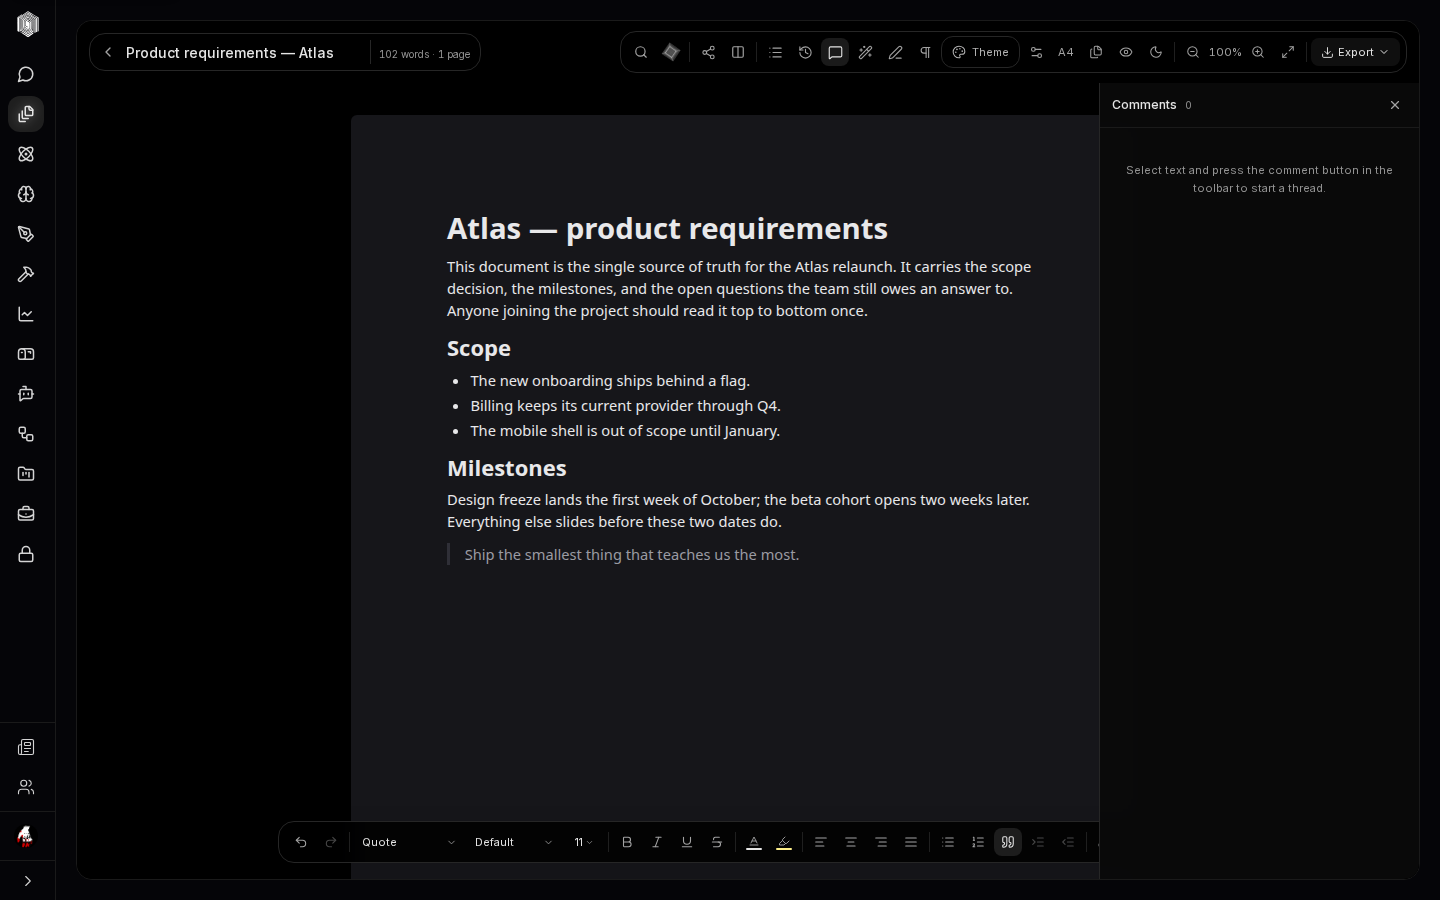
Task: Open the version history clock icon
Action: pos(805,53)
